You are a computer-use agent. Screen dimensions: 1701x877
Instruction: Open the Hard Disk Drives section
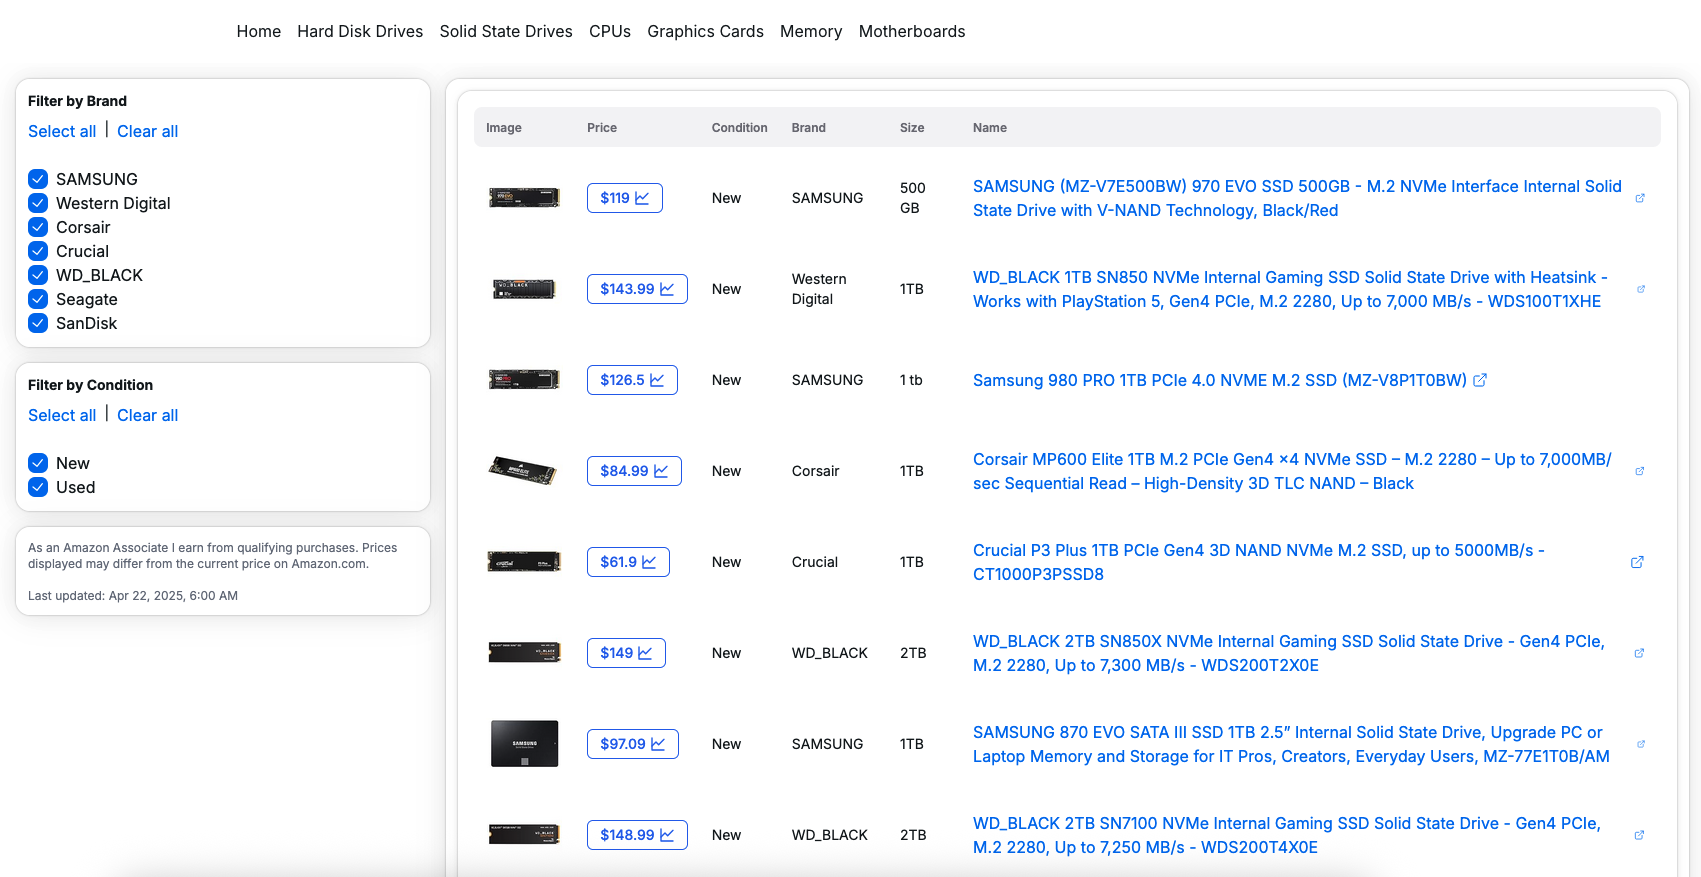(x=360, y=31)
